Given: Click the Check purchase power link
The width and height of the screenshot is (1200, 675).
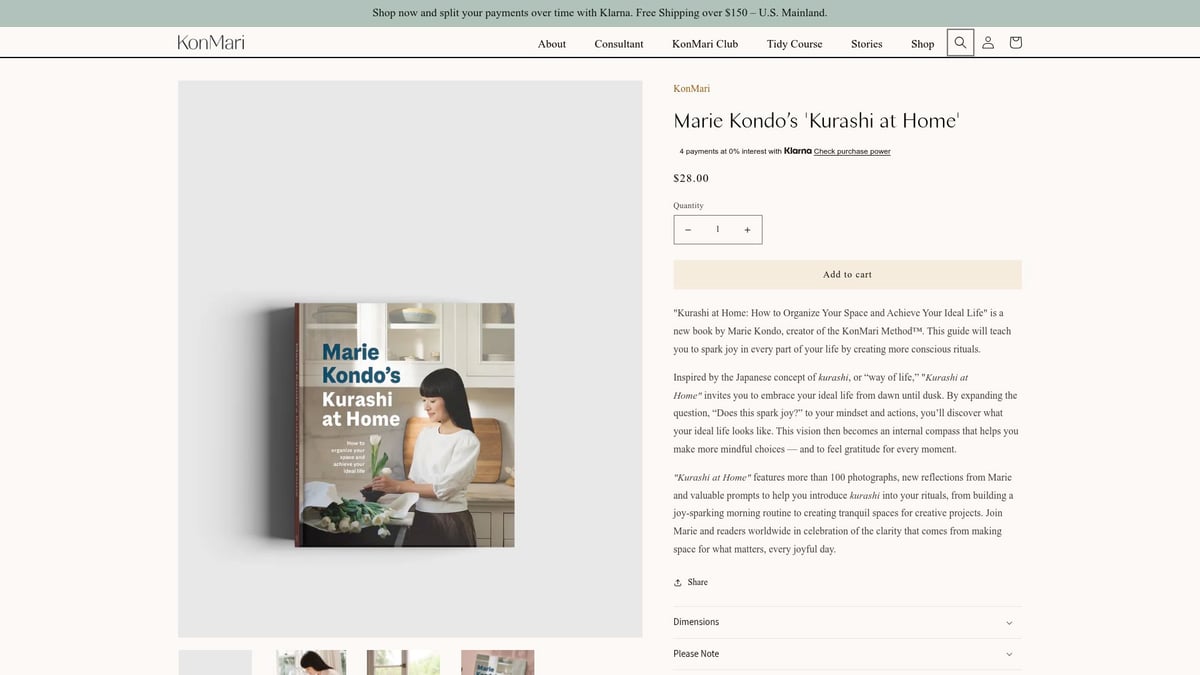Looking at the screenshot, I should tap(851, 151).
